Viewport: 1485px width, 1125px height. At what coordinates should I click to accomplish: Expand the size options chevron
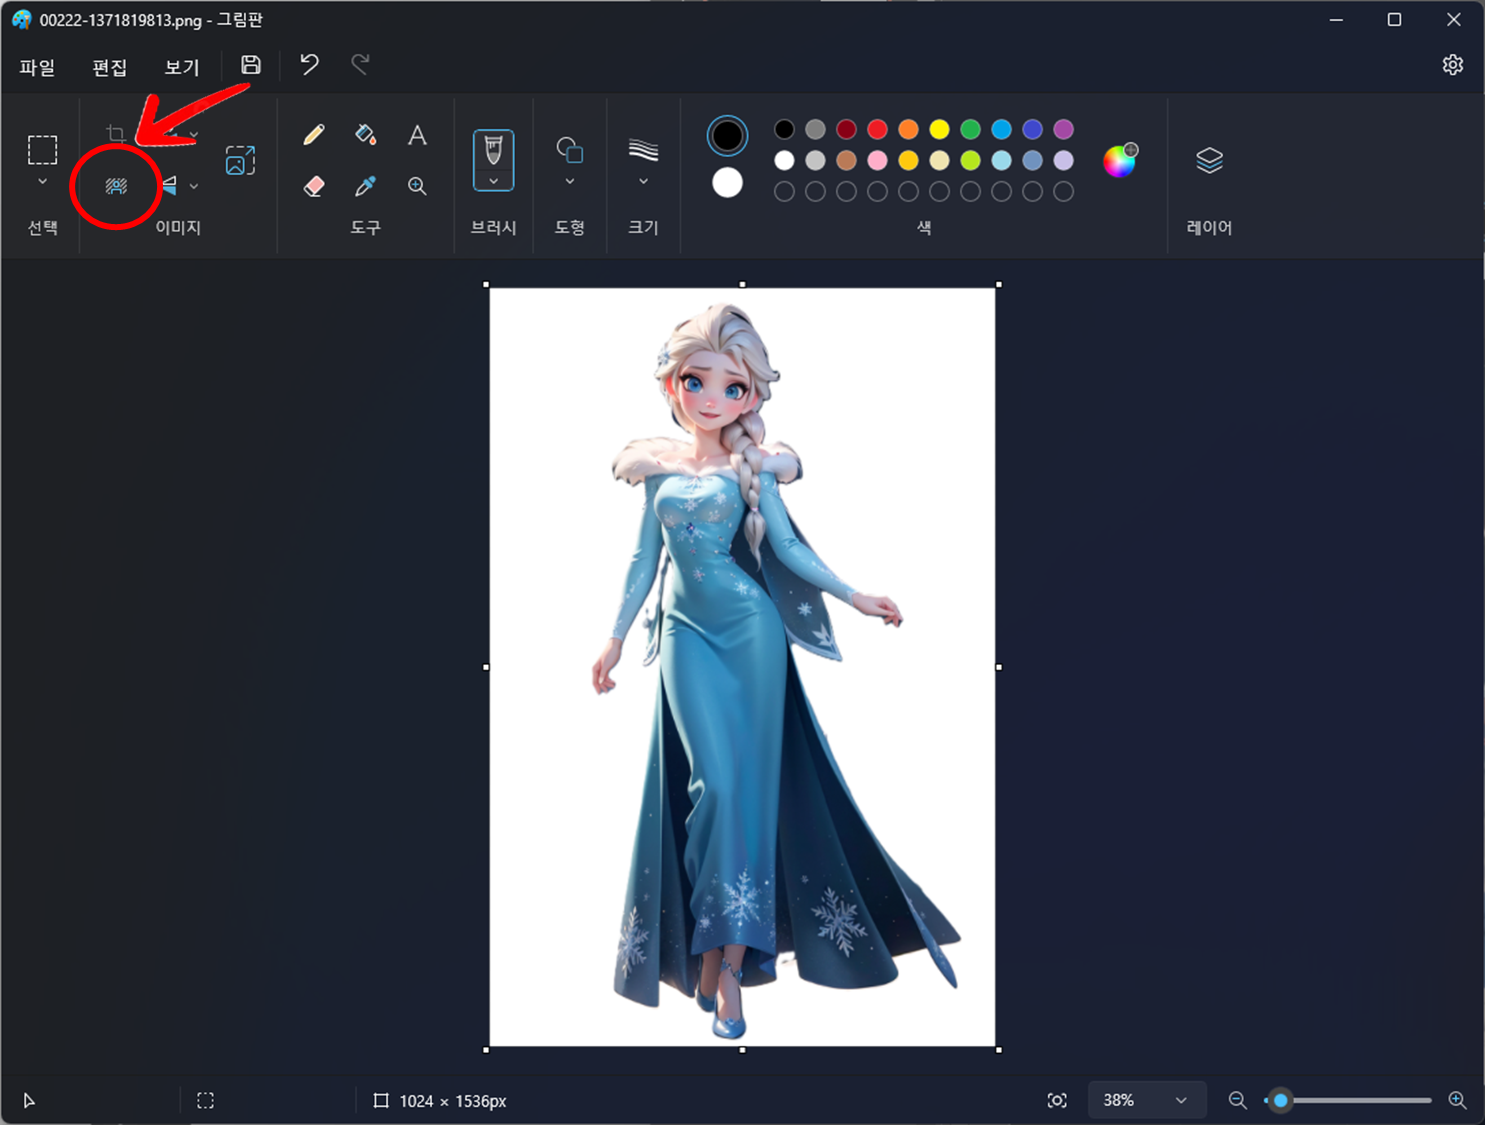643,182
